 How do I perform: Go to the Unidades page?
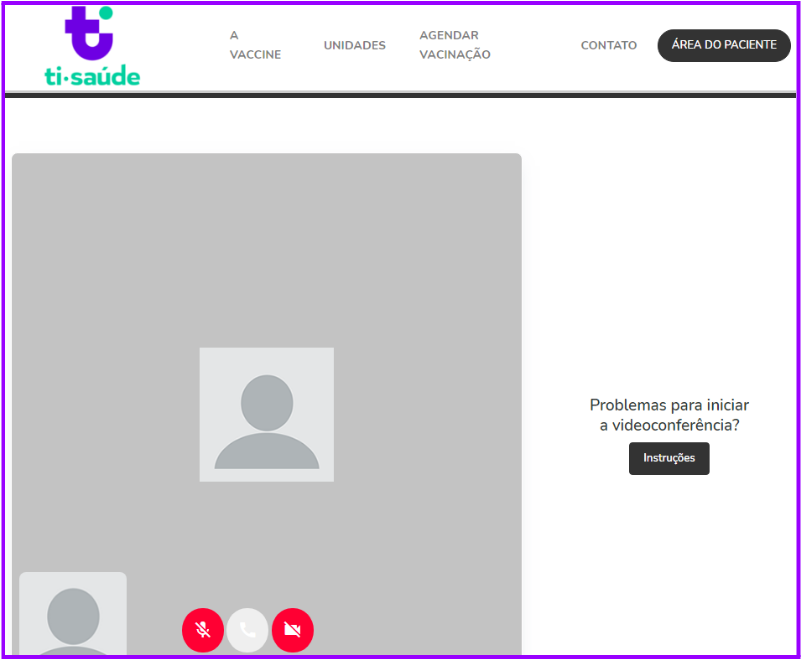tap(355, 45)
